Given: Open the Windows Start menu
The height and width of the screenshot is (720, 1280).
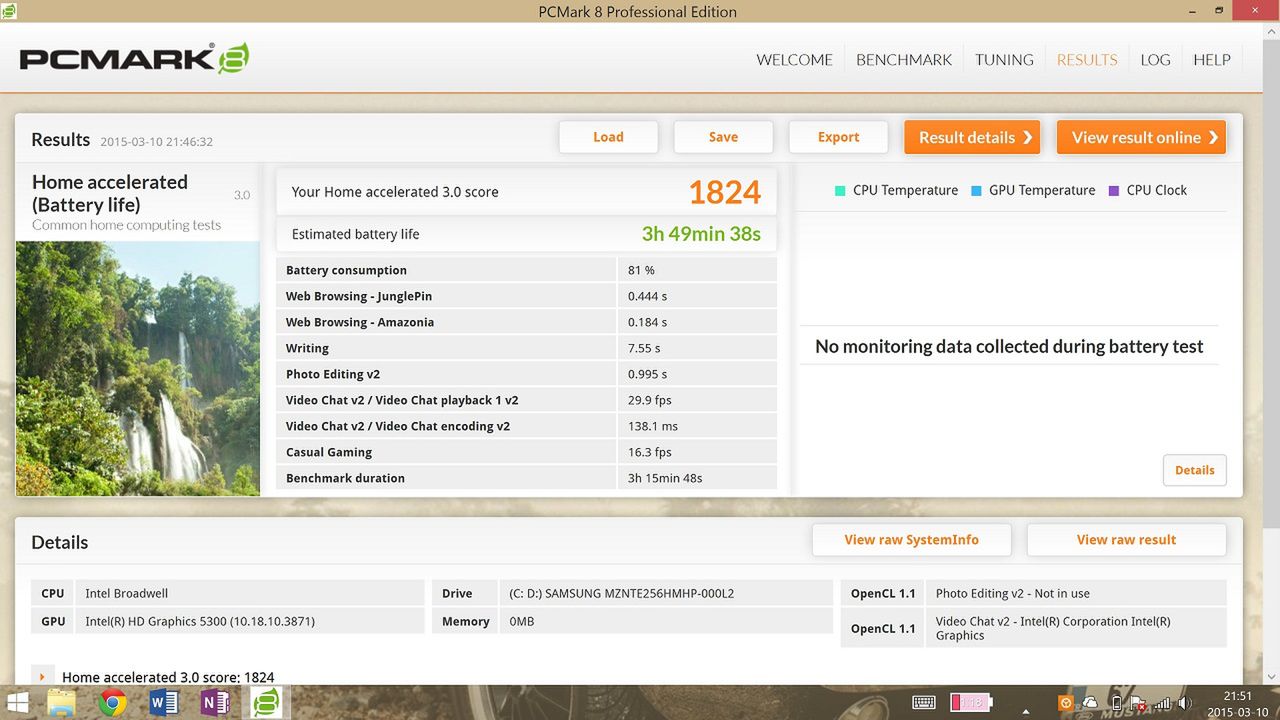Looking at the screenshot, I should [18, 703].
